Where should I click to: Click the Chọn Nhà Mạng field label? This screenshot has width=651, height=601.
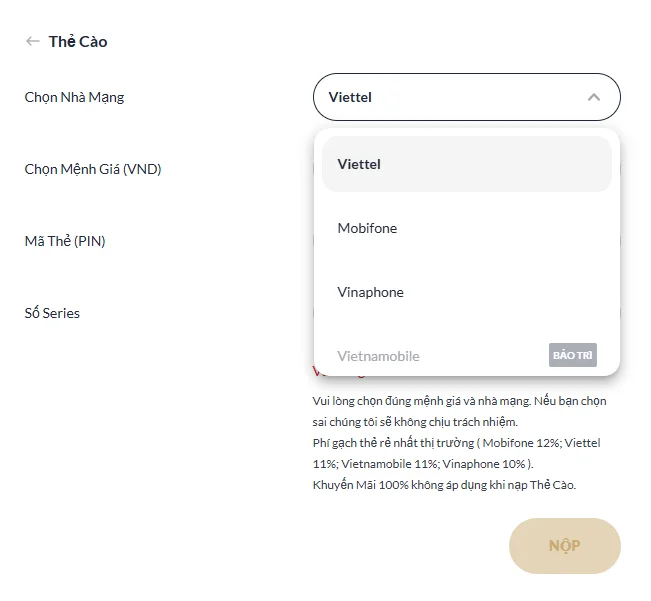point(74,97)
